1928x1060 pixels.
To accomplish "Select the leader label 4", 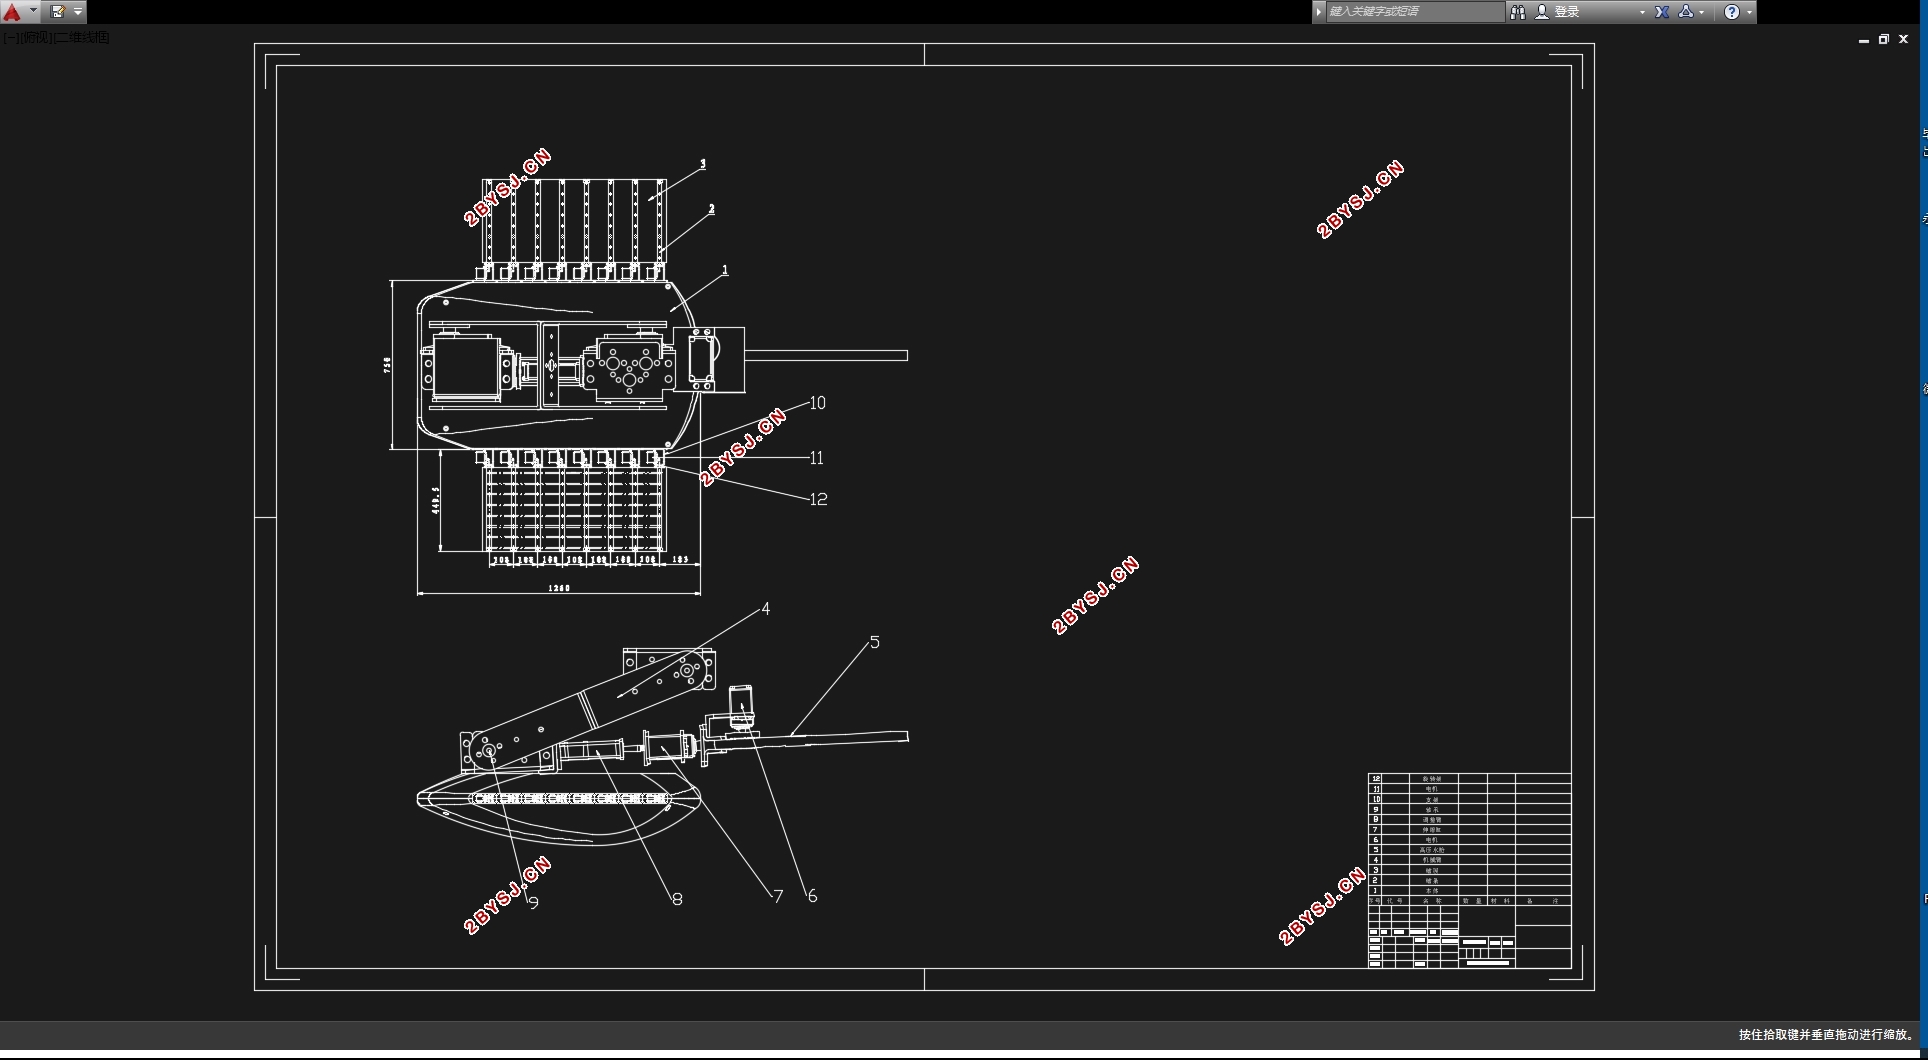I will click(x=766, y=609).
